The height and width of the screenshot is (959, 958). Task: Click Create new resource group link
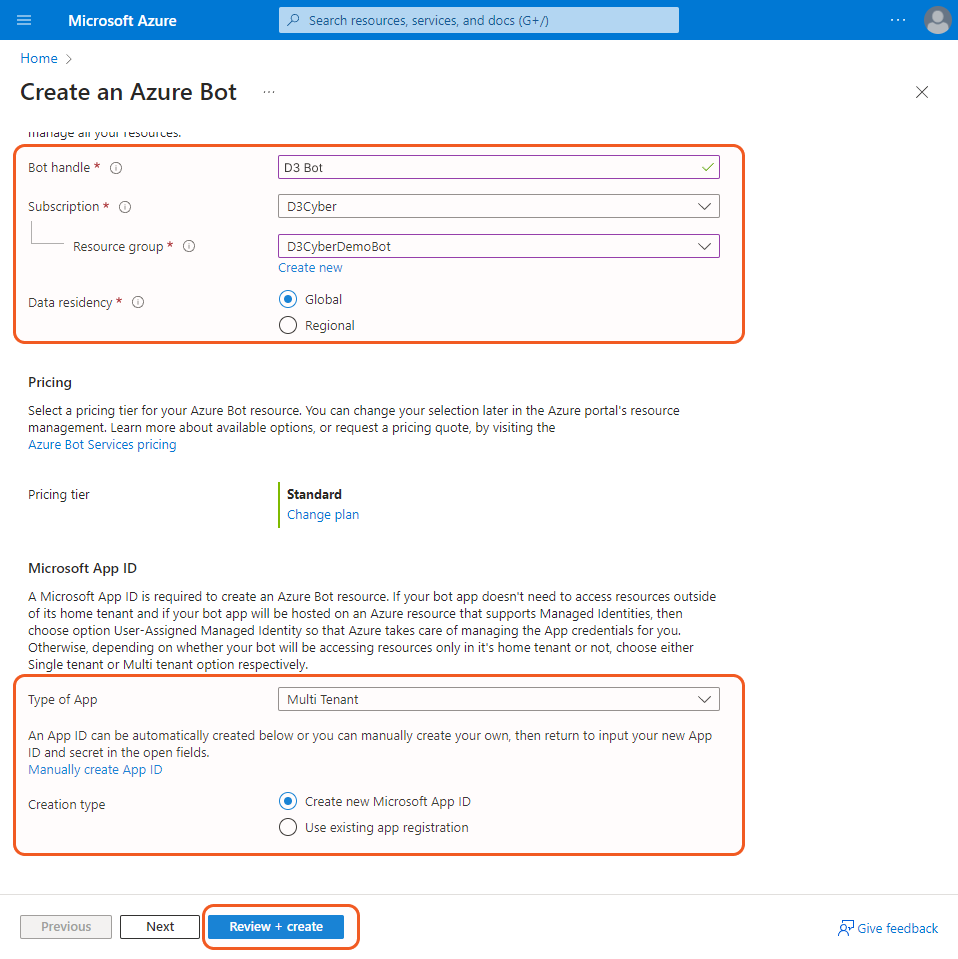(x=310, y=268)
